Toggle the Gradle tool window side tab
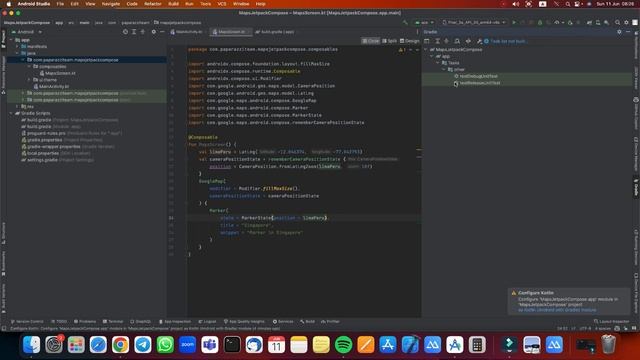This screenshot has width=640, height=360. pyautogui.click(x=636, y=188)
